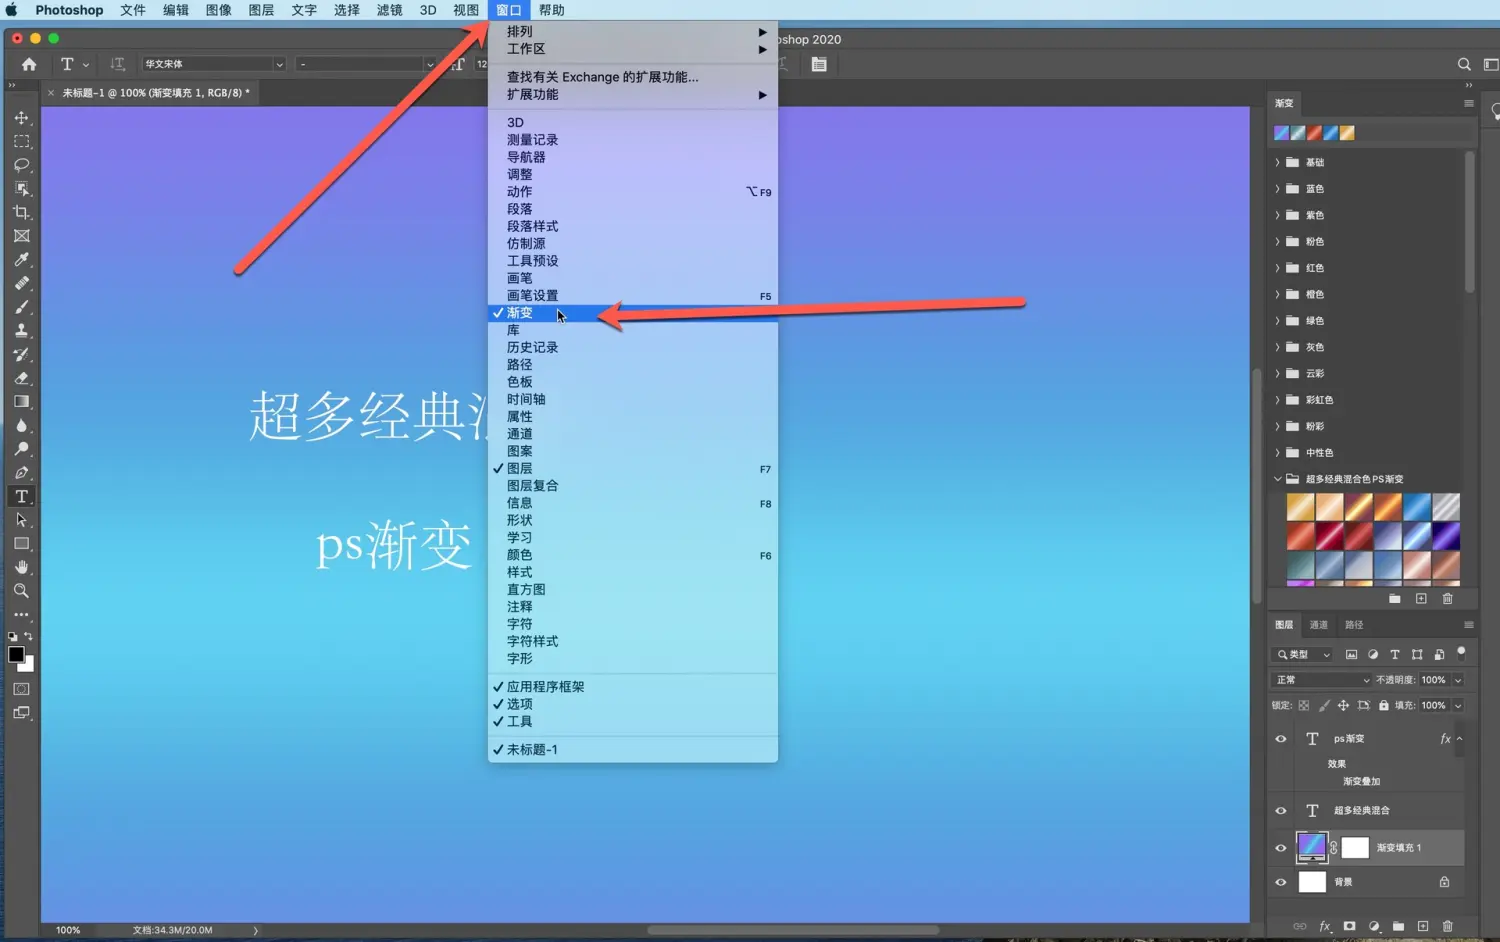This screenshot has width=1500, height=942.
Task: Toggle visibility of 渐变填充 1 layer
Action: (x=1281, y=848)
